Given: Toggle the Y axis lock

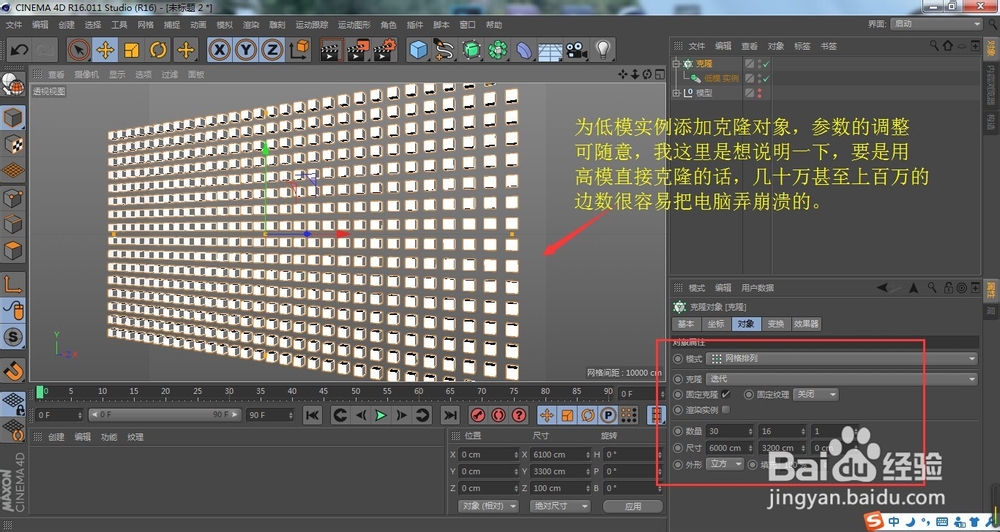Looking at the screenshot, I should 246,50.
